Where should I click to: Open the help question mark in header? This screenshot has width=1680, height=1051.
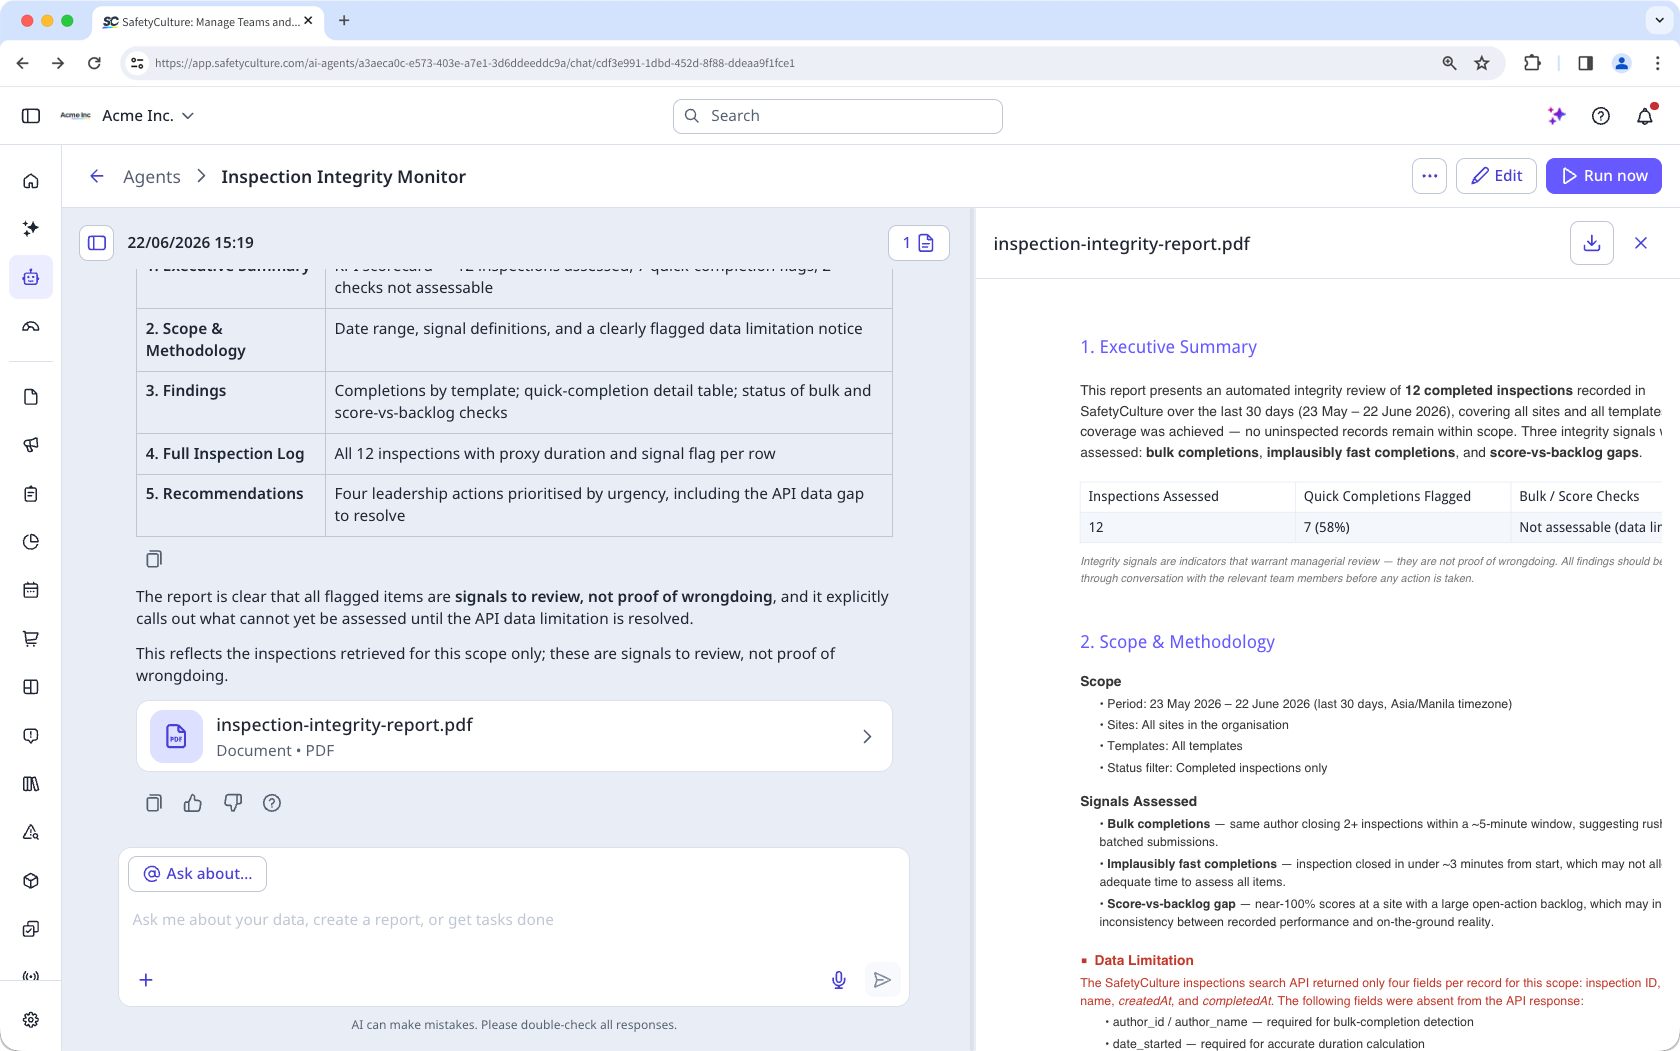(1601, 116)
